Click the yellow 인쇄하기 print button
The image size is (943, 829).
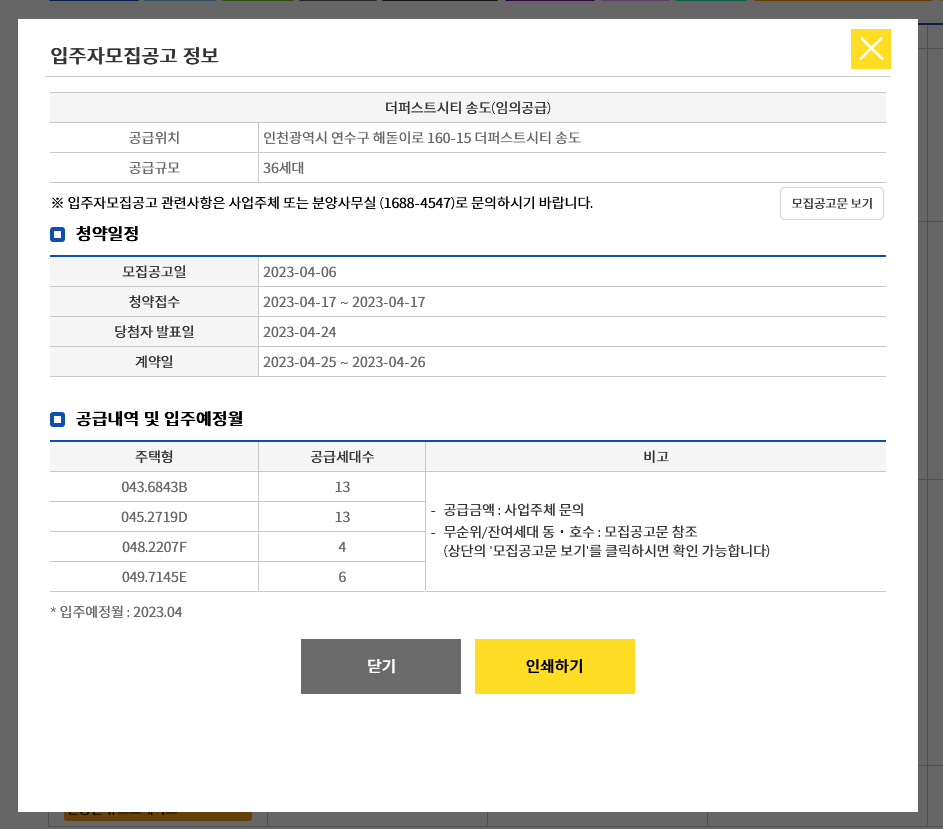coord(554,666)
